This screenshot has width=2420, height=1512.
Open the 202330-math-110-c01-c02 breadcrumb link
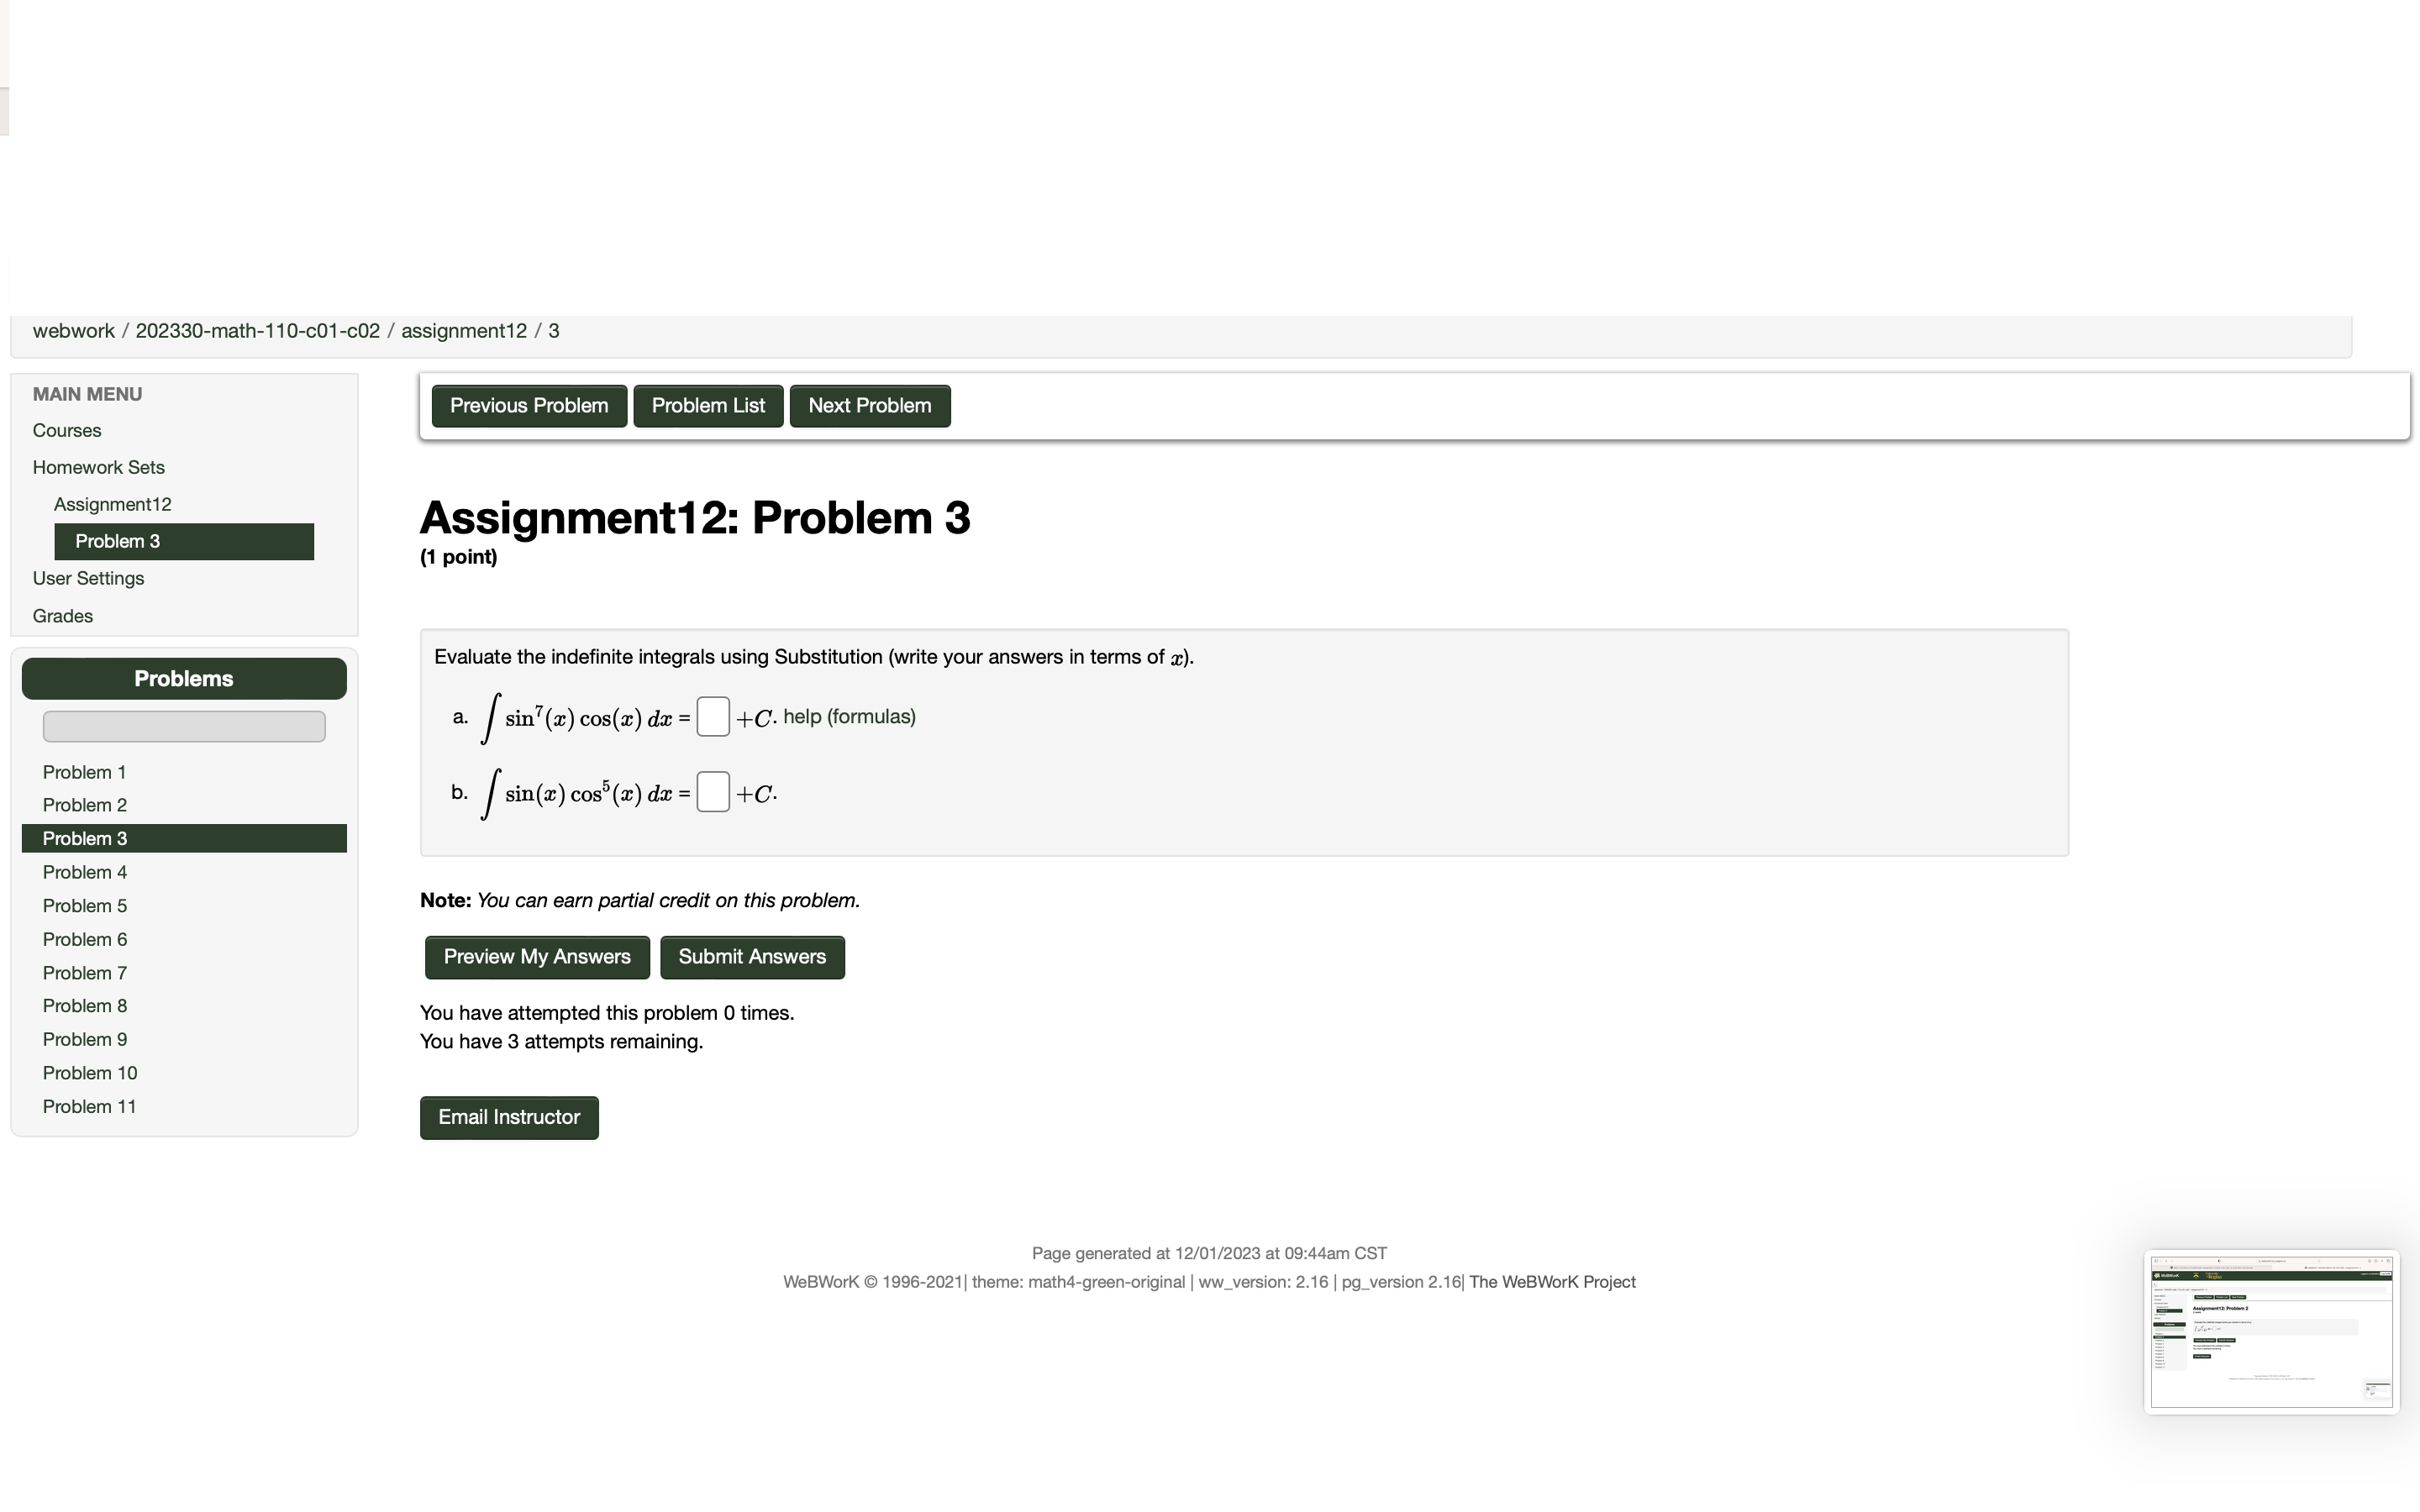258,330
